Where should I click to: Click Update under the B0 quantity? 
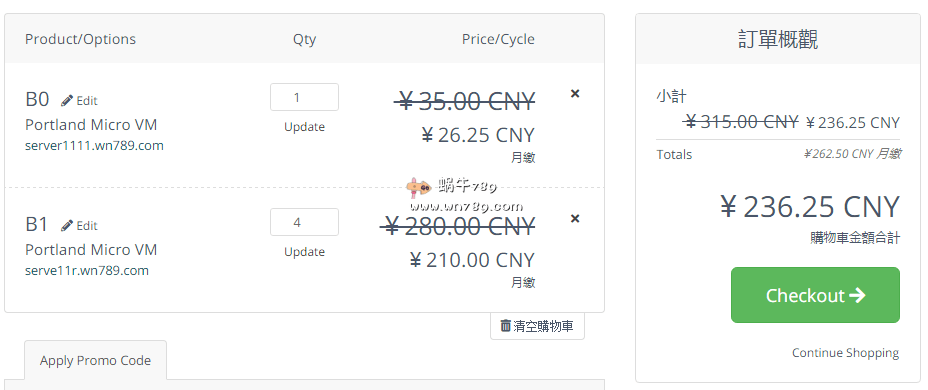304,127
